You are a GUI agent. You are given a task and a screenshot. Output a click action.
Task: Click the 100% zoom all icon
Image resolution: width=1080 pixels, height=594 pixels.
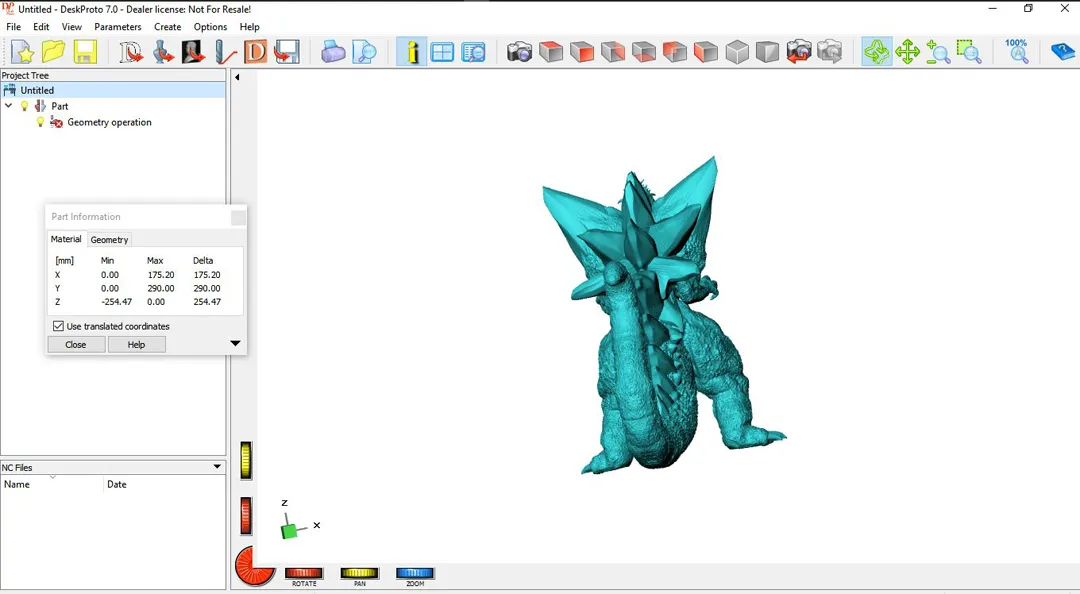coord(1017,52)
